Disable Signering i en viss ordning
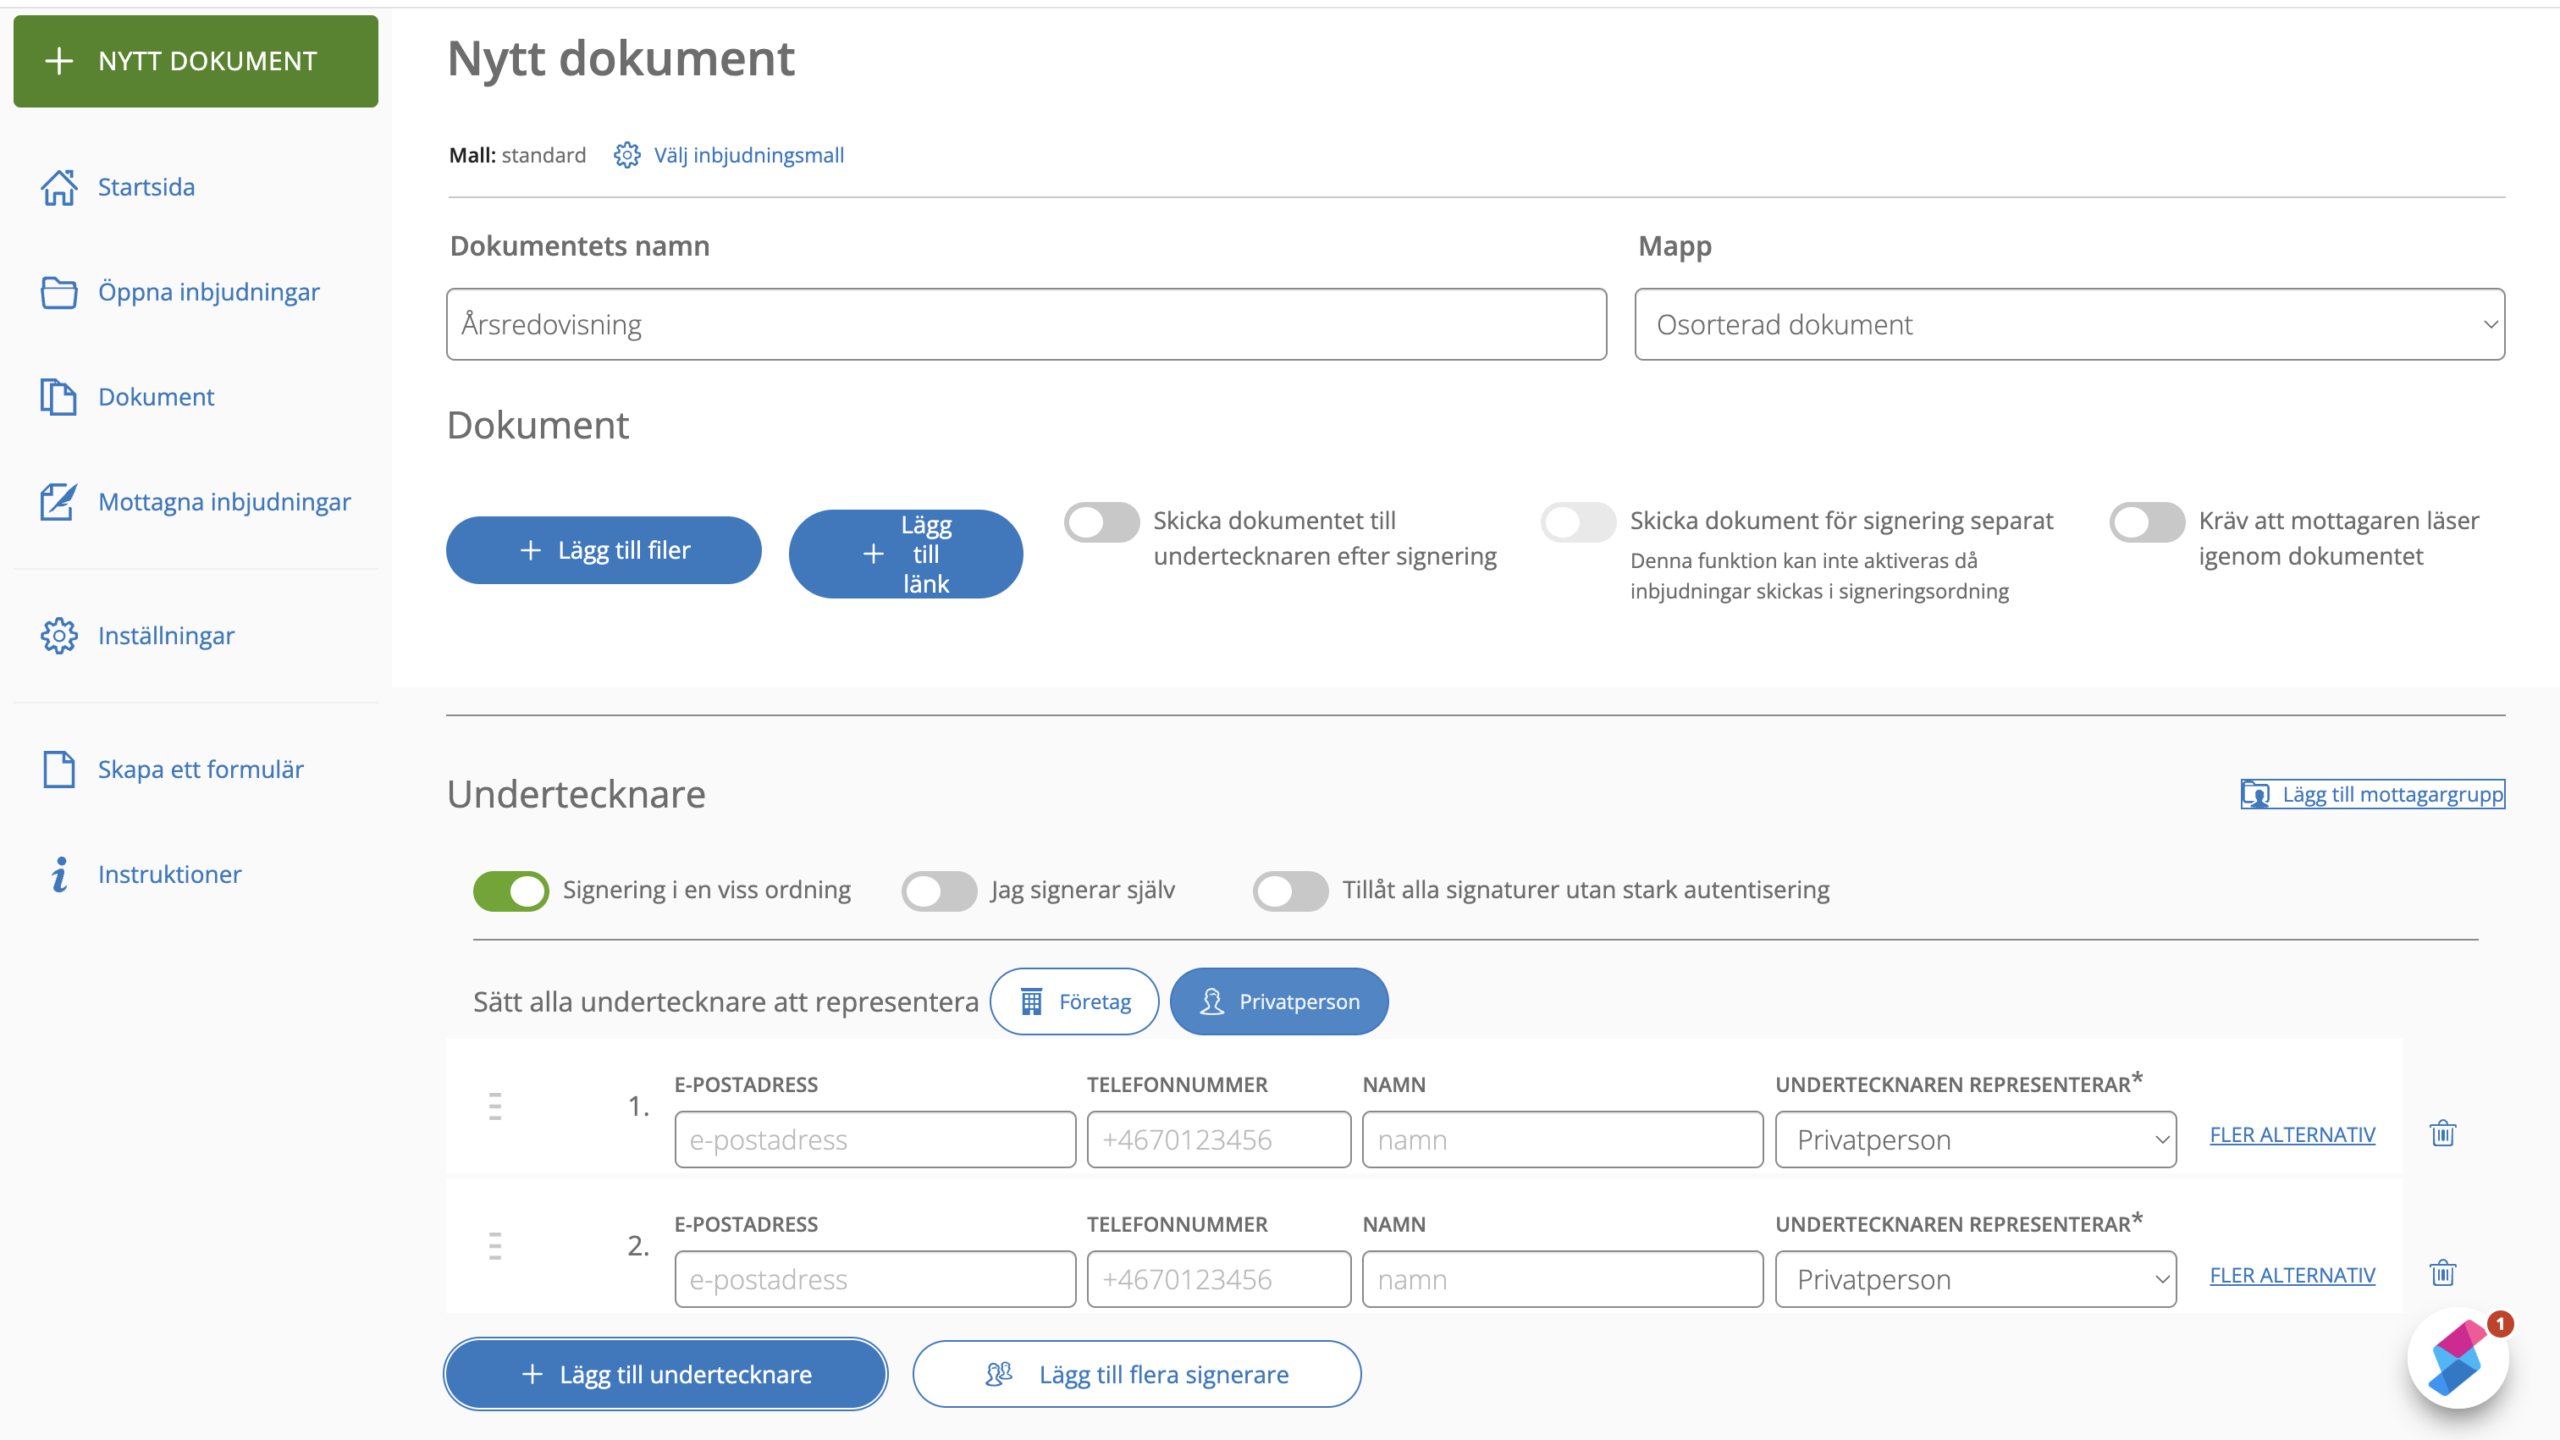The image size is (2560, 1440). (511, 890)
